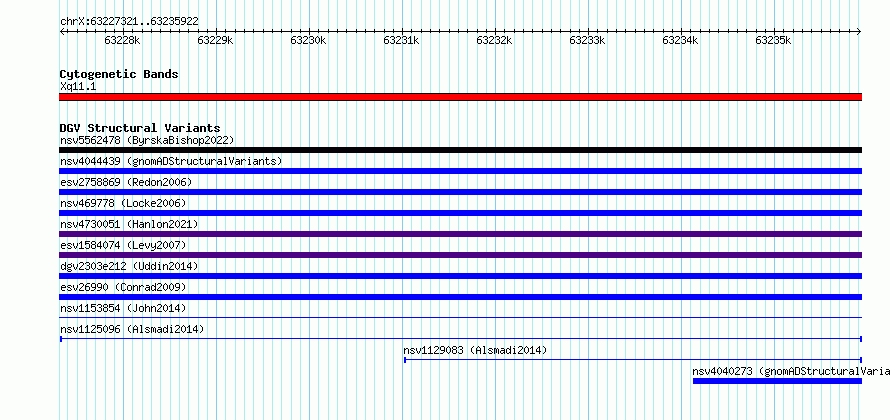Click the blue bar under nsv4044439
The width and height of the screenshot is (890, 420).
click(460, 171)
